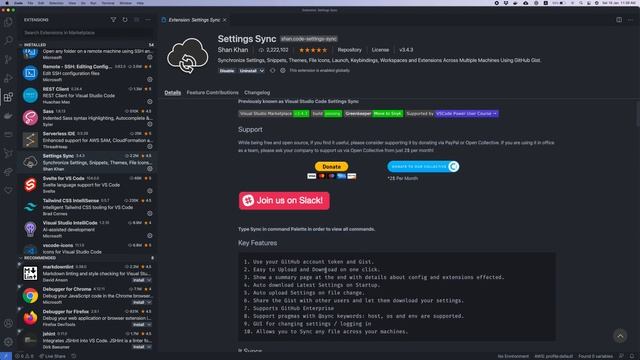640x360 pixels.
Task: Click Donate to our collective button
Action: 423,167
